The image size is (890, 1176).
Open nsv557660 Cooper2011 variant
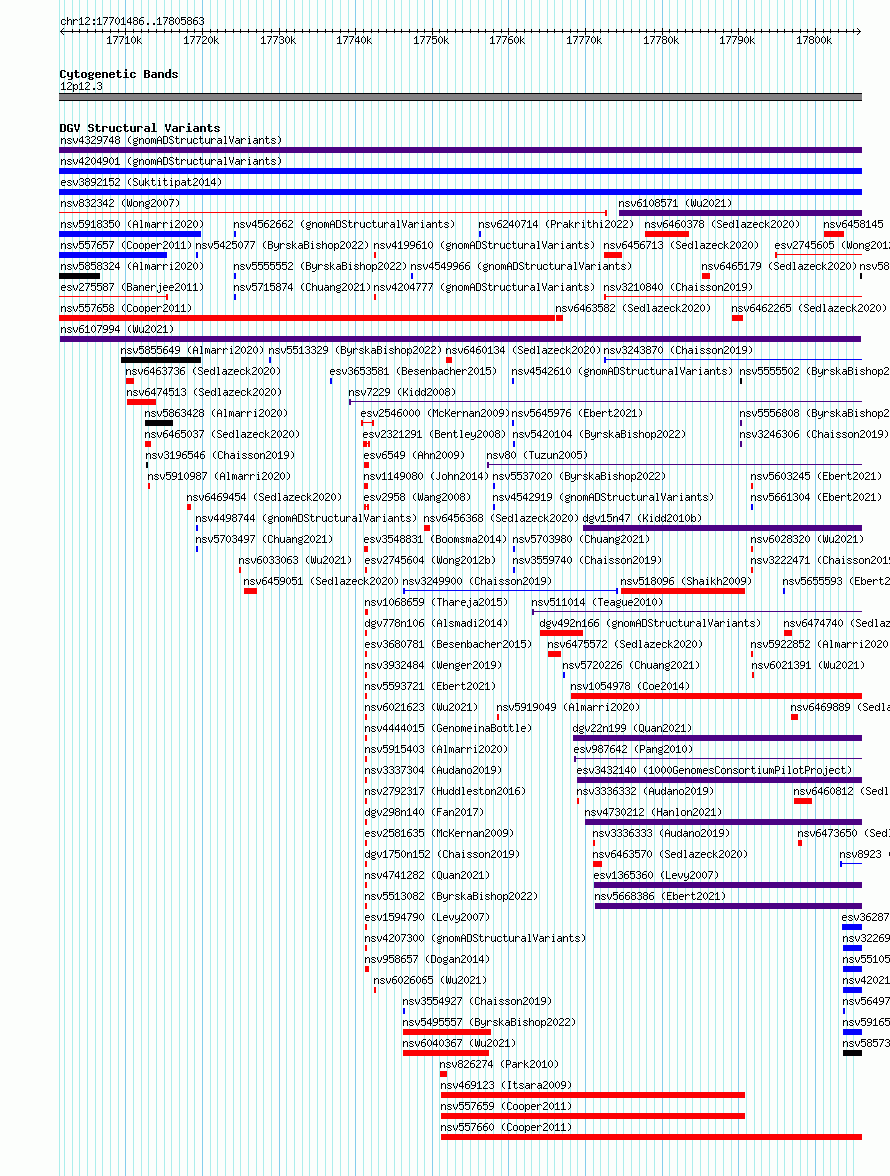[x=506, y=1127]
